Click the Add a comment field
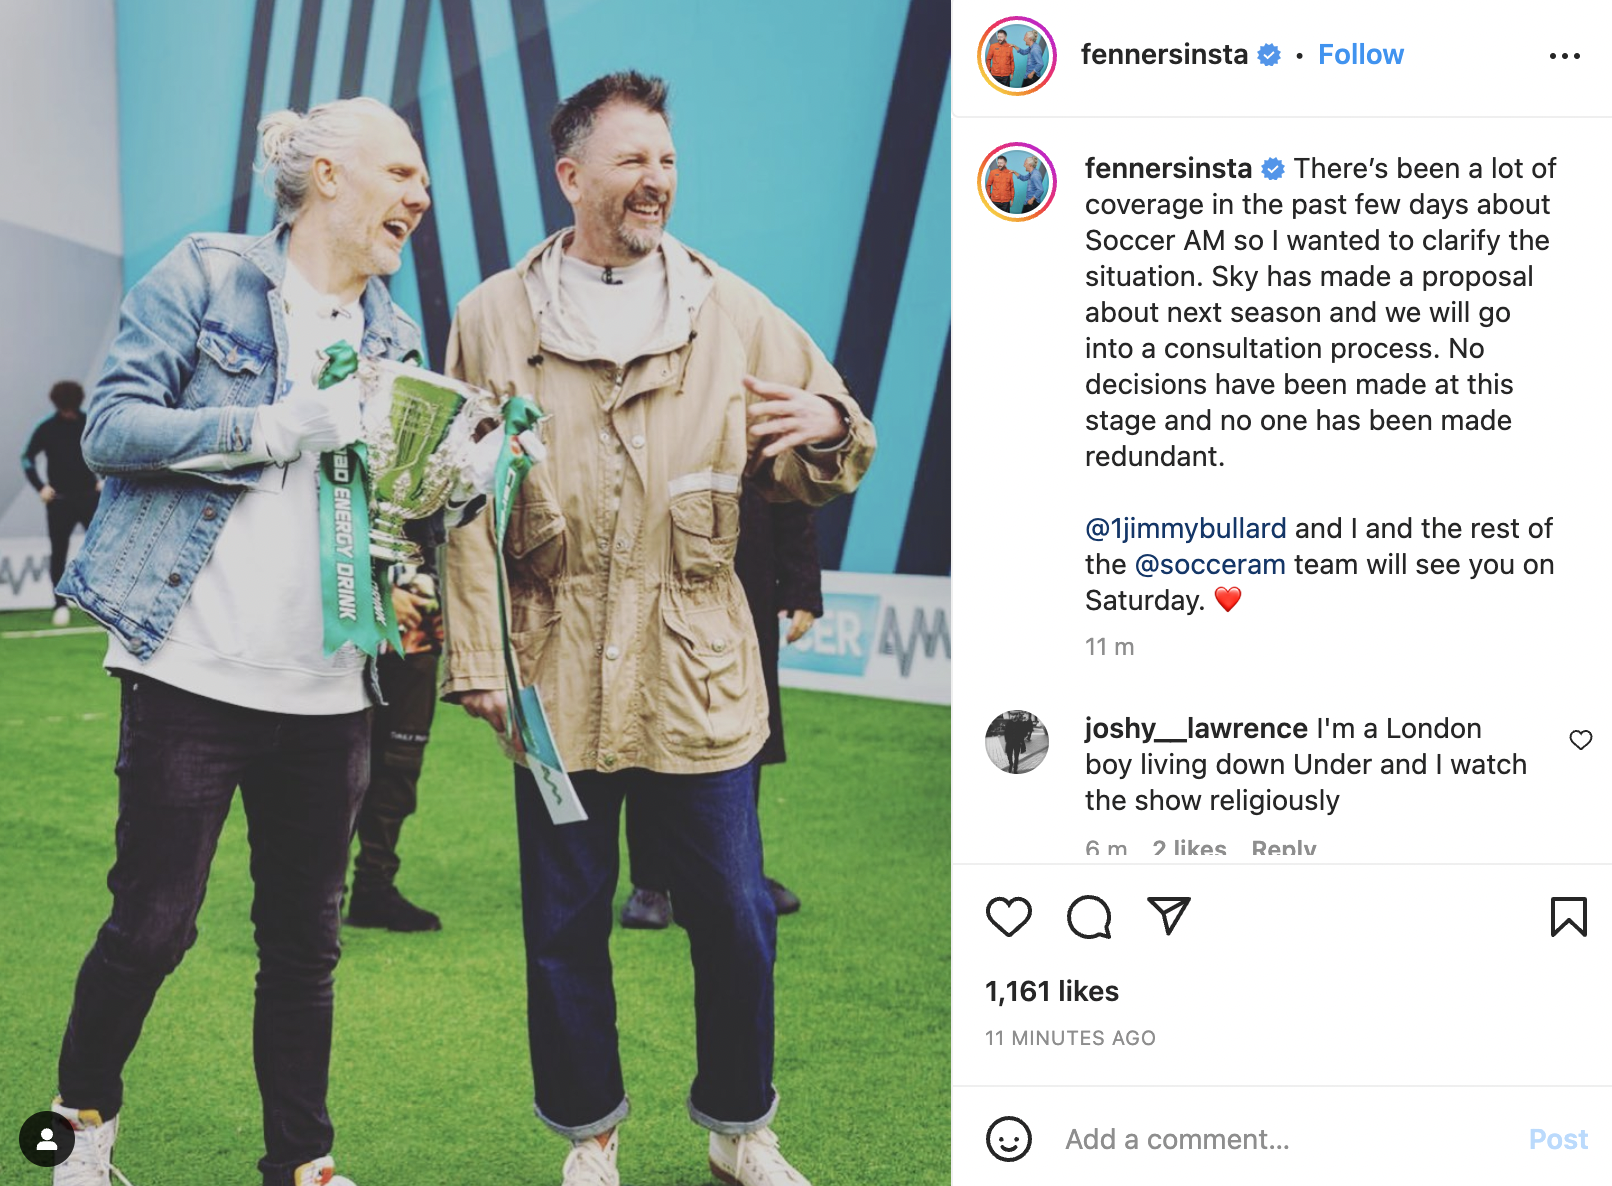The width and height of the screenshot is (1612, 1186). click(x=1285, y=1139)
